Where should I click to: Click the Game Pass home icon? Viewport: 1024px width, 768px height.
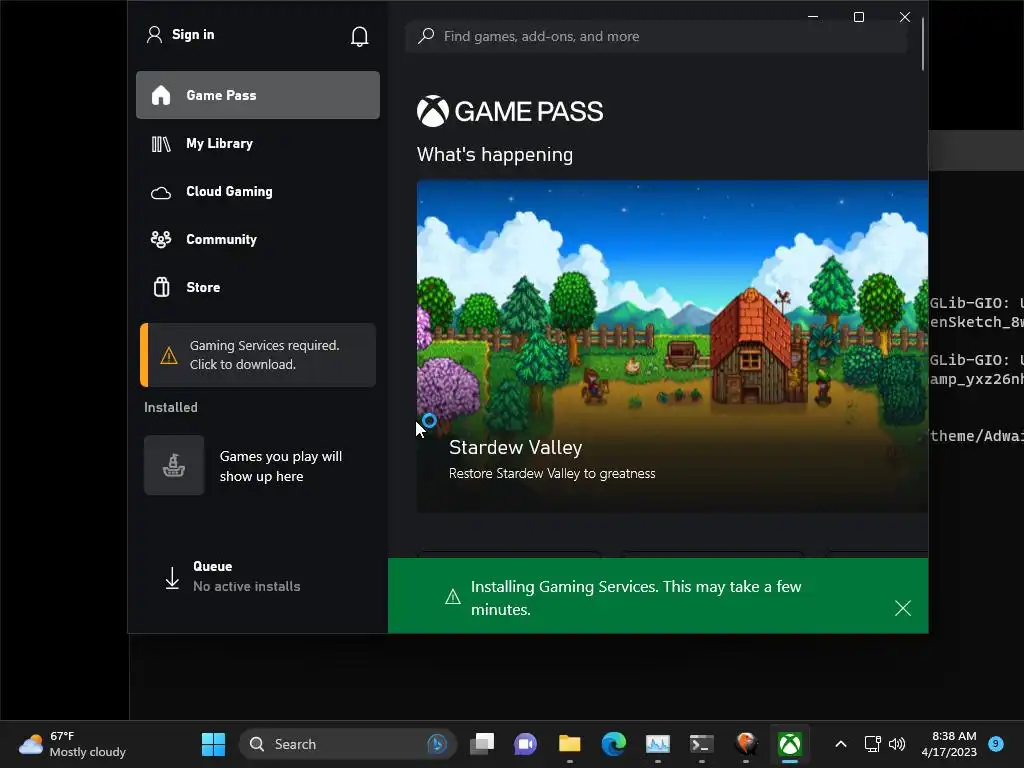(161, 95)
